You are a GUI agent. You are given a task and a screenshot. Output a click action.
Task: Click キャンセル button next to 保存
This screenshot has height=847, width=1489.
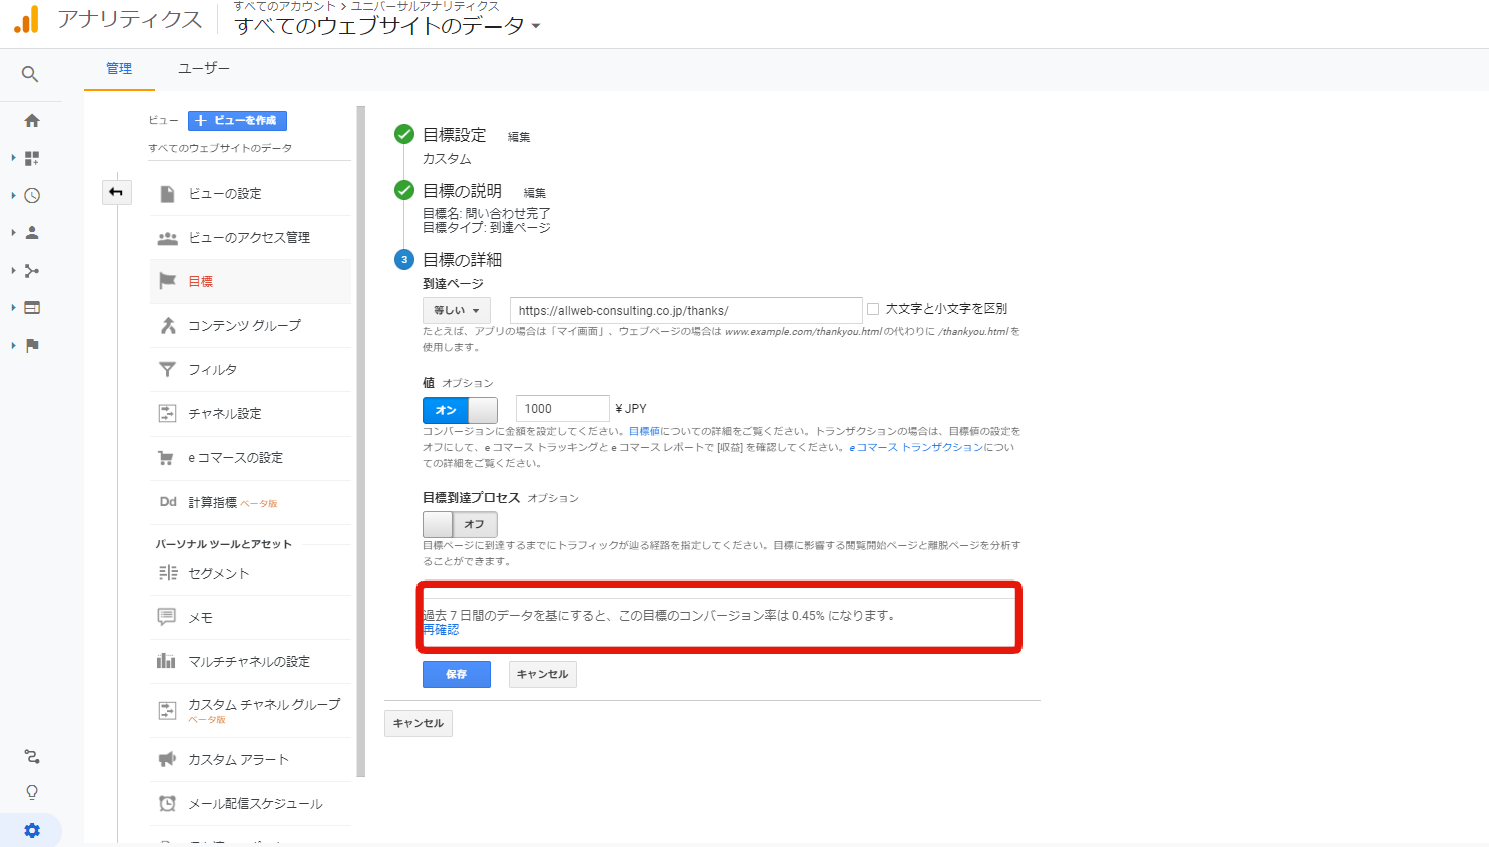543,674
